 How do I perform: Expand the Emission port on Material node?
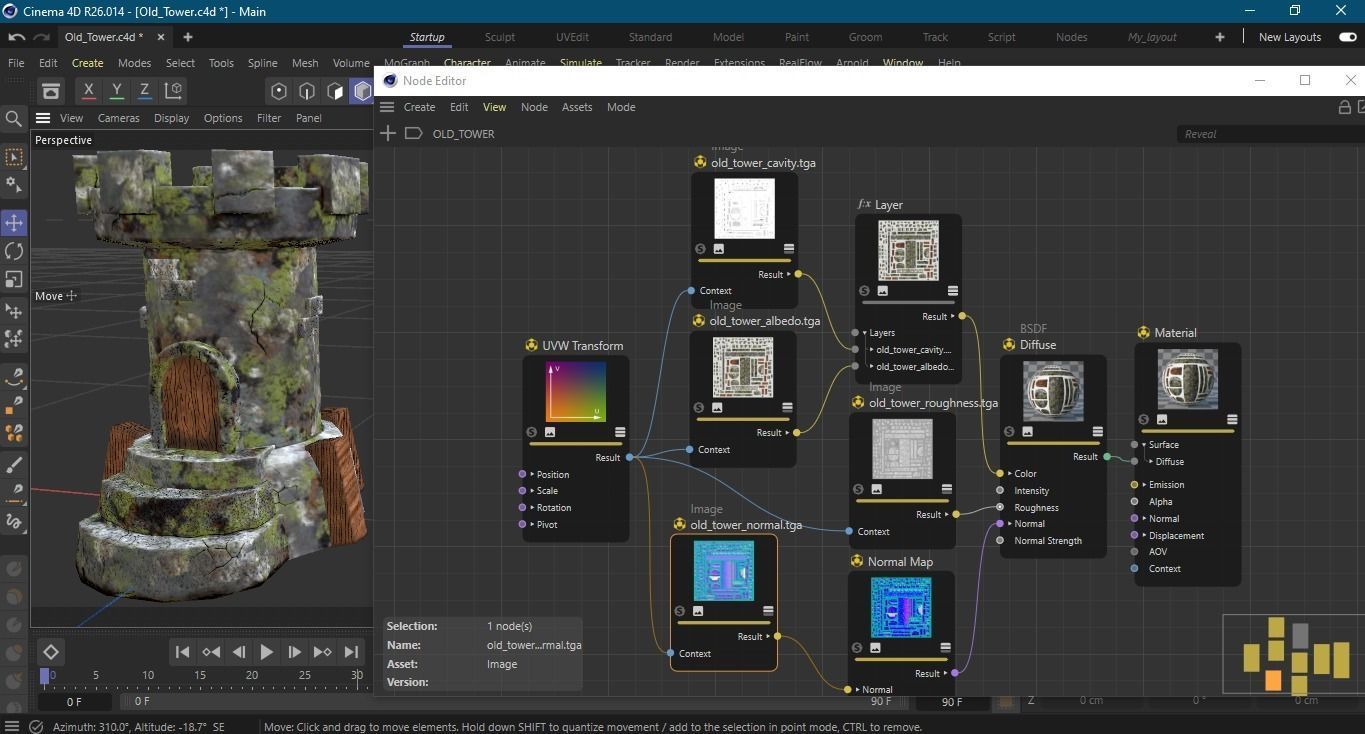point(1144,485)
